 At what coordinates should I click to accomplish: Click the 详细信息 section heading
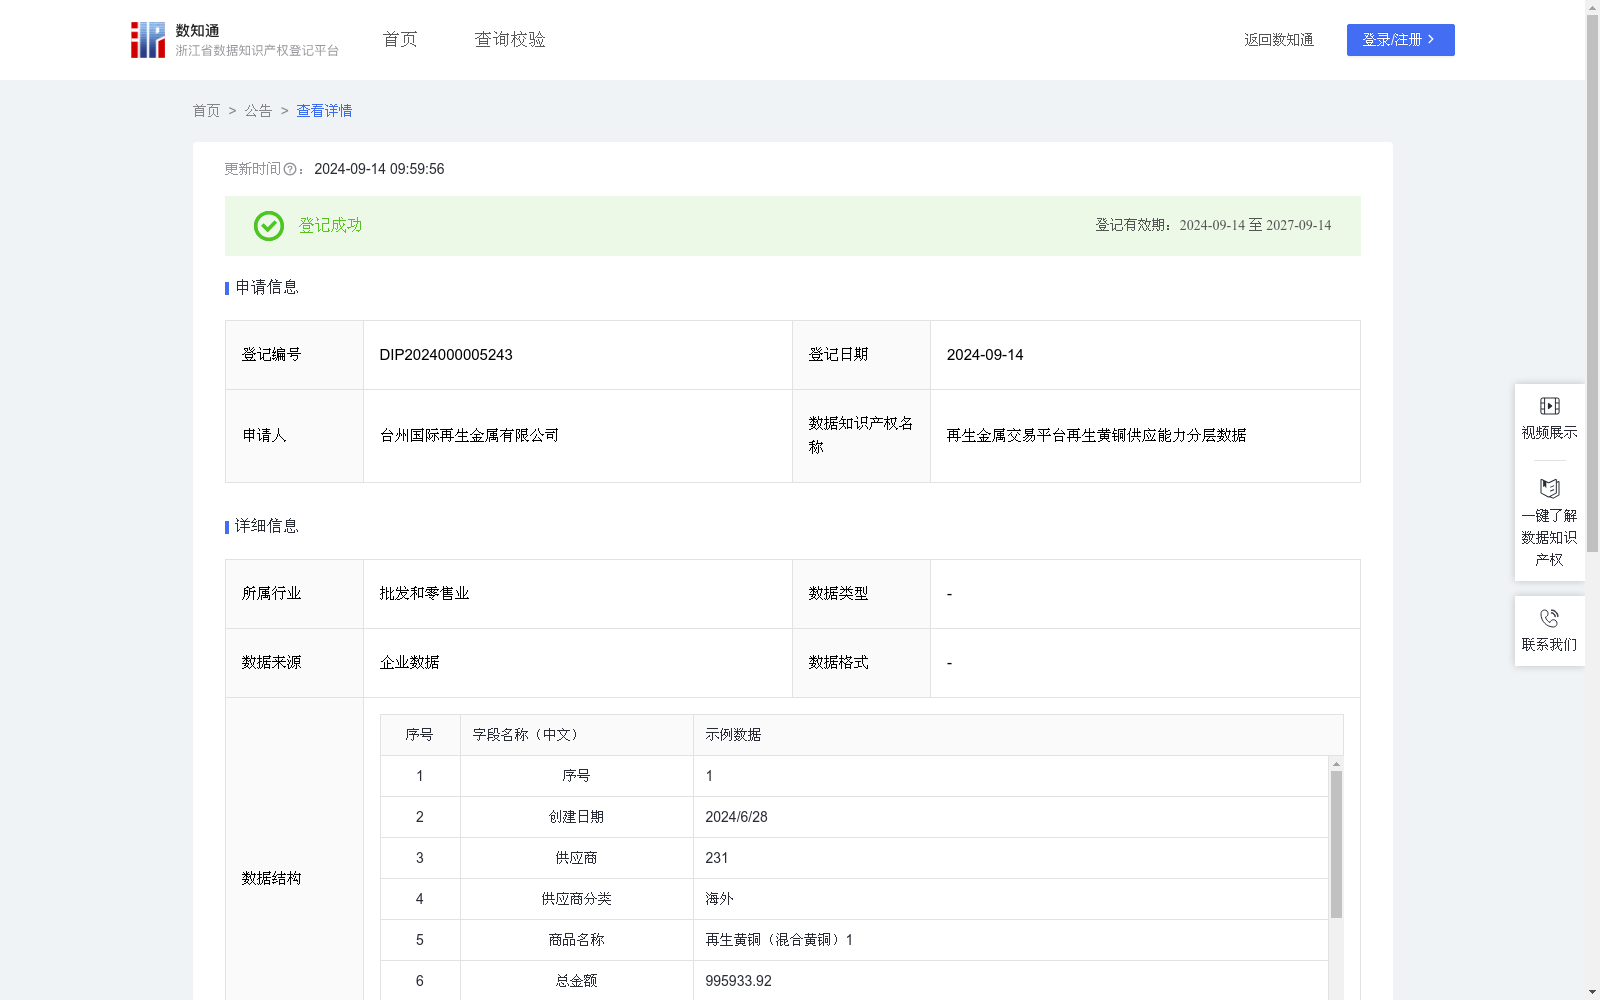[267, 527]
